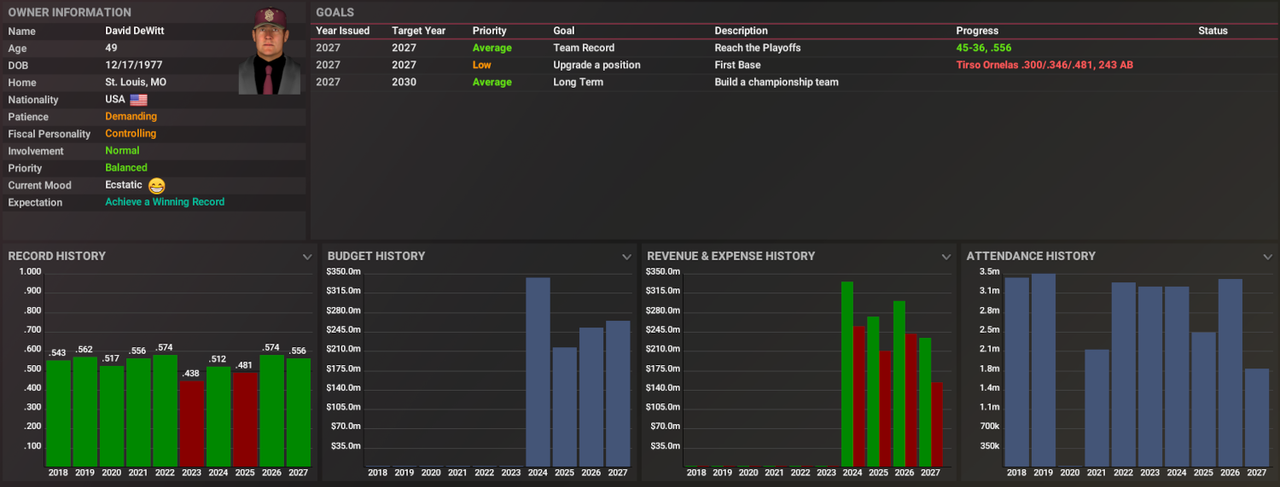
Task: Click the Goal column header
Action: pyautogui.click(x=564, y=31)
